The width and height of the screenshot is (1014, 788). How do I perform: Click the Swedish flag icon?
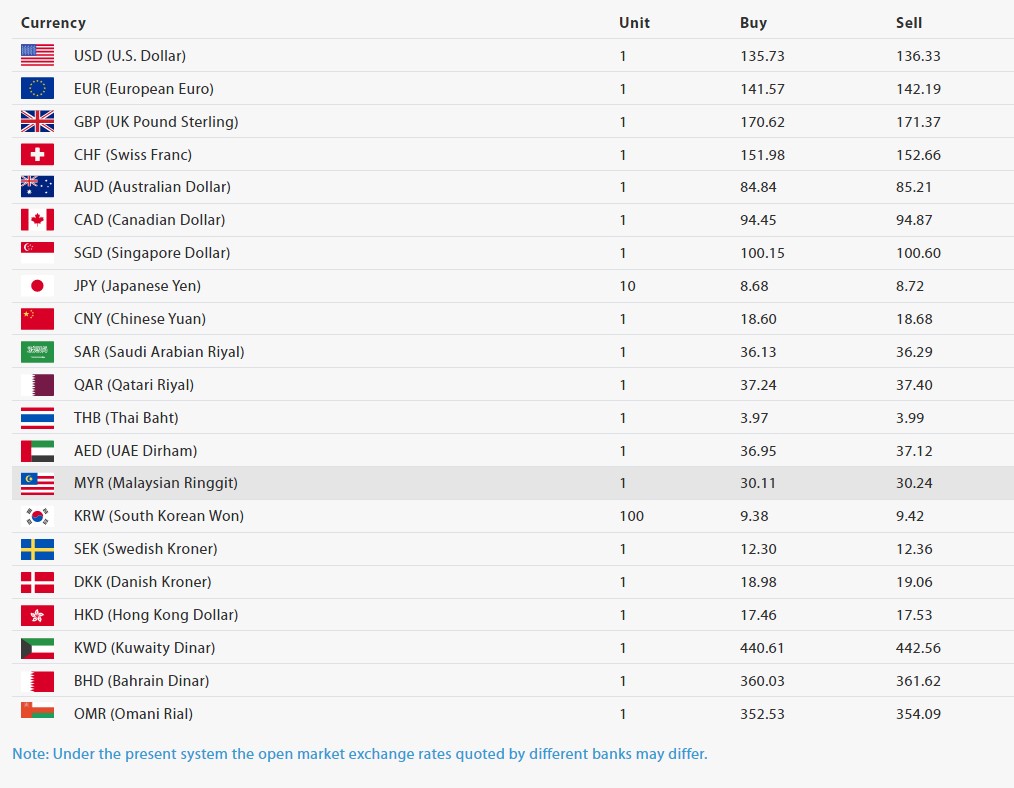tap(37, 549)
